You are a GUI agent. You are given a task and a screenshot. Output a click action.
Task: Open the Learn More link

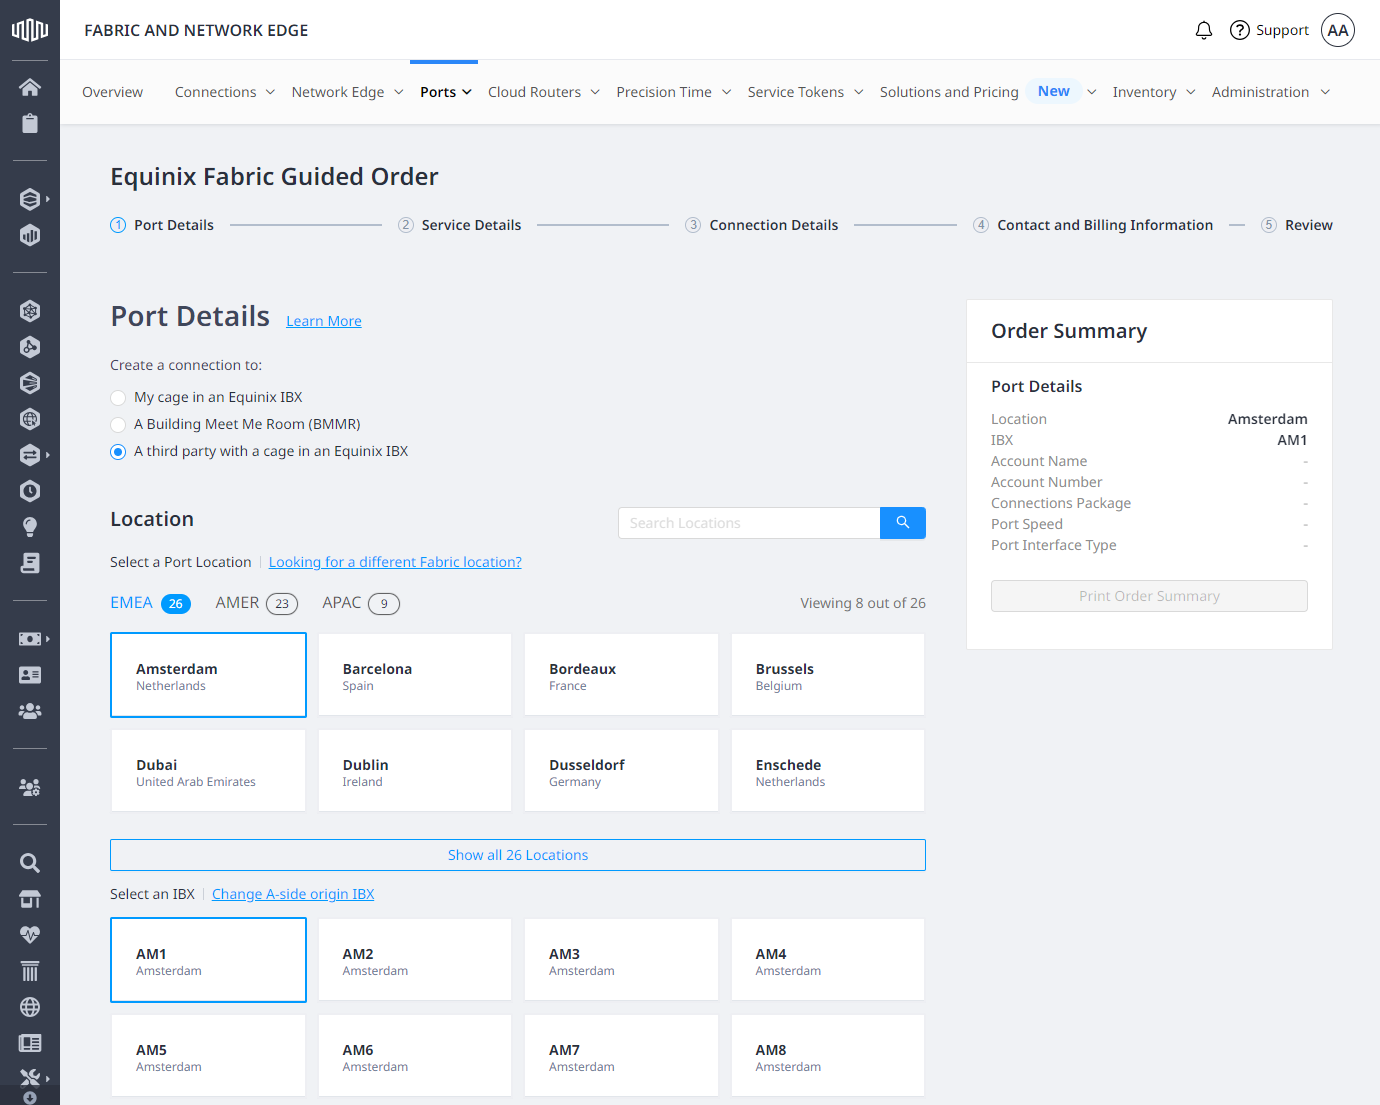click(324, 321)
